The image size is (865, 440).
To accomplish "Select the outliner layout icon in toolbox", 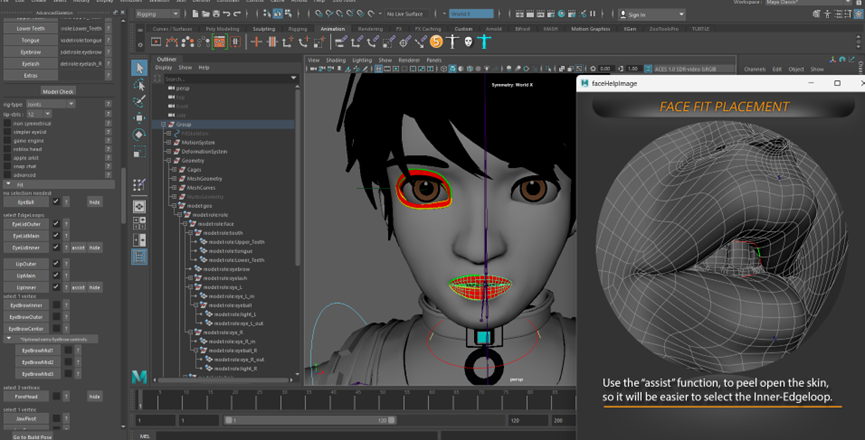I will (x=139, y=257).
